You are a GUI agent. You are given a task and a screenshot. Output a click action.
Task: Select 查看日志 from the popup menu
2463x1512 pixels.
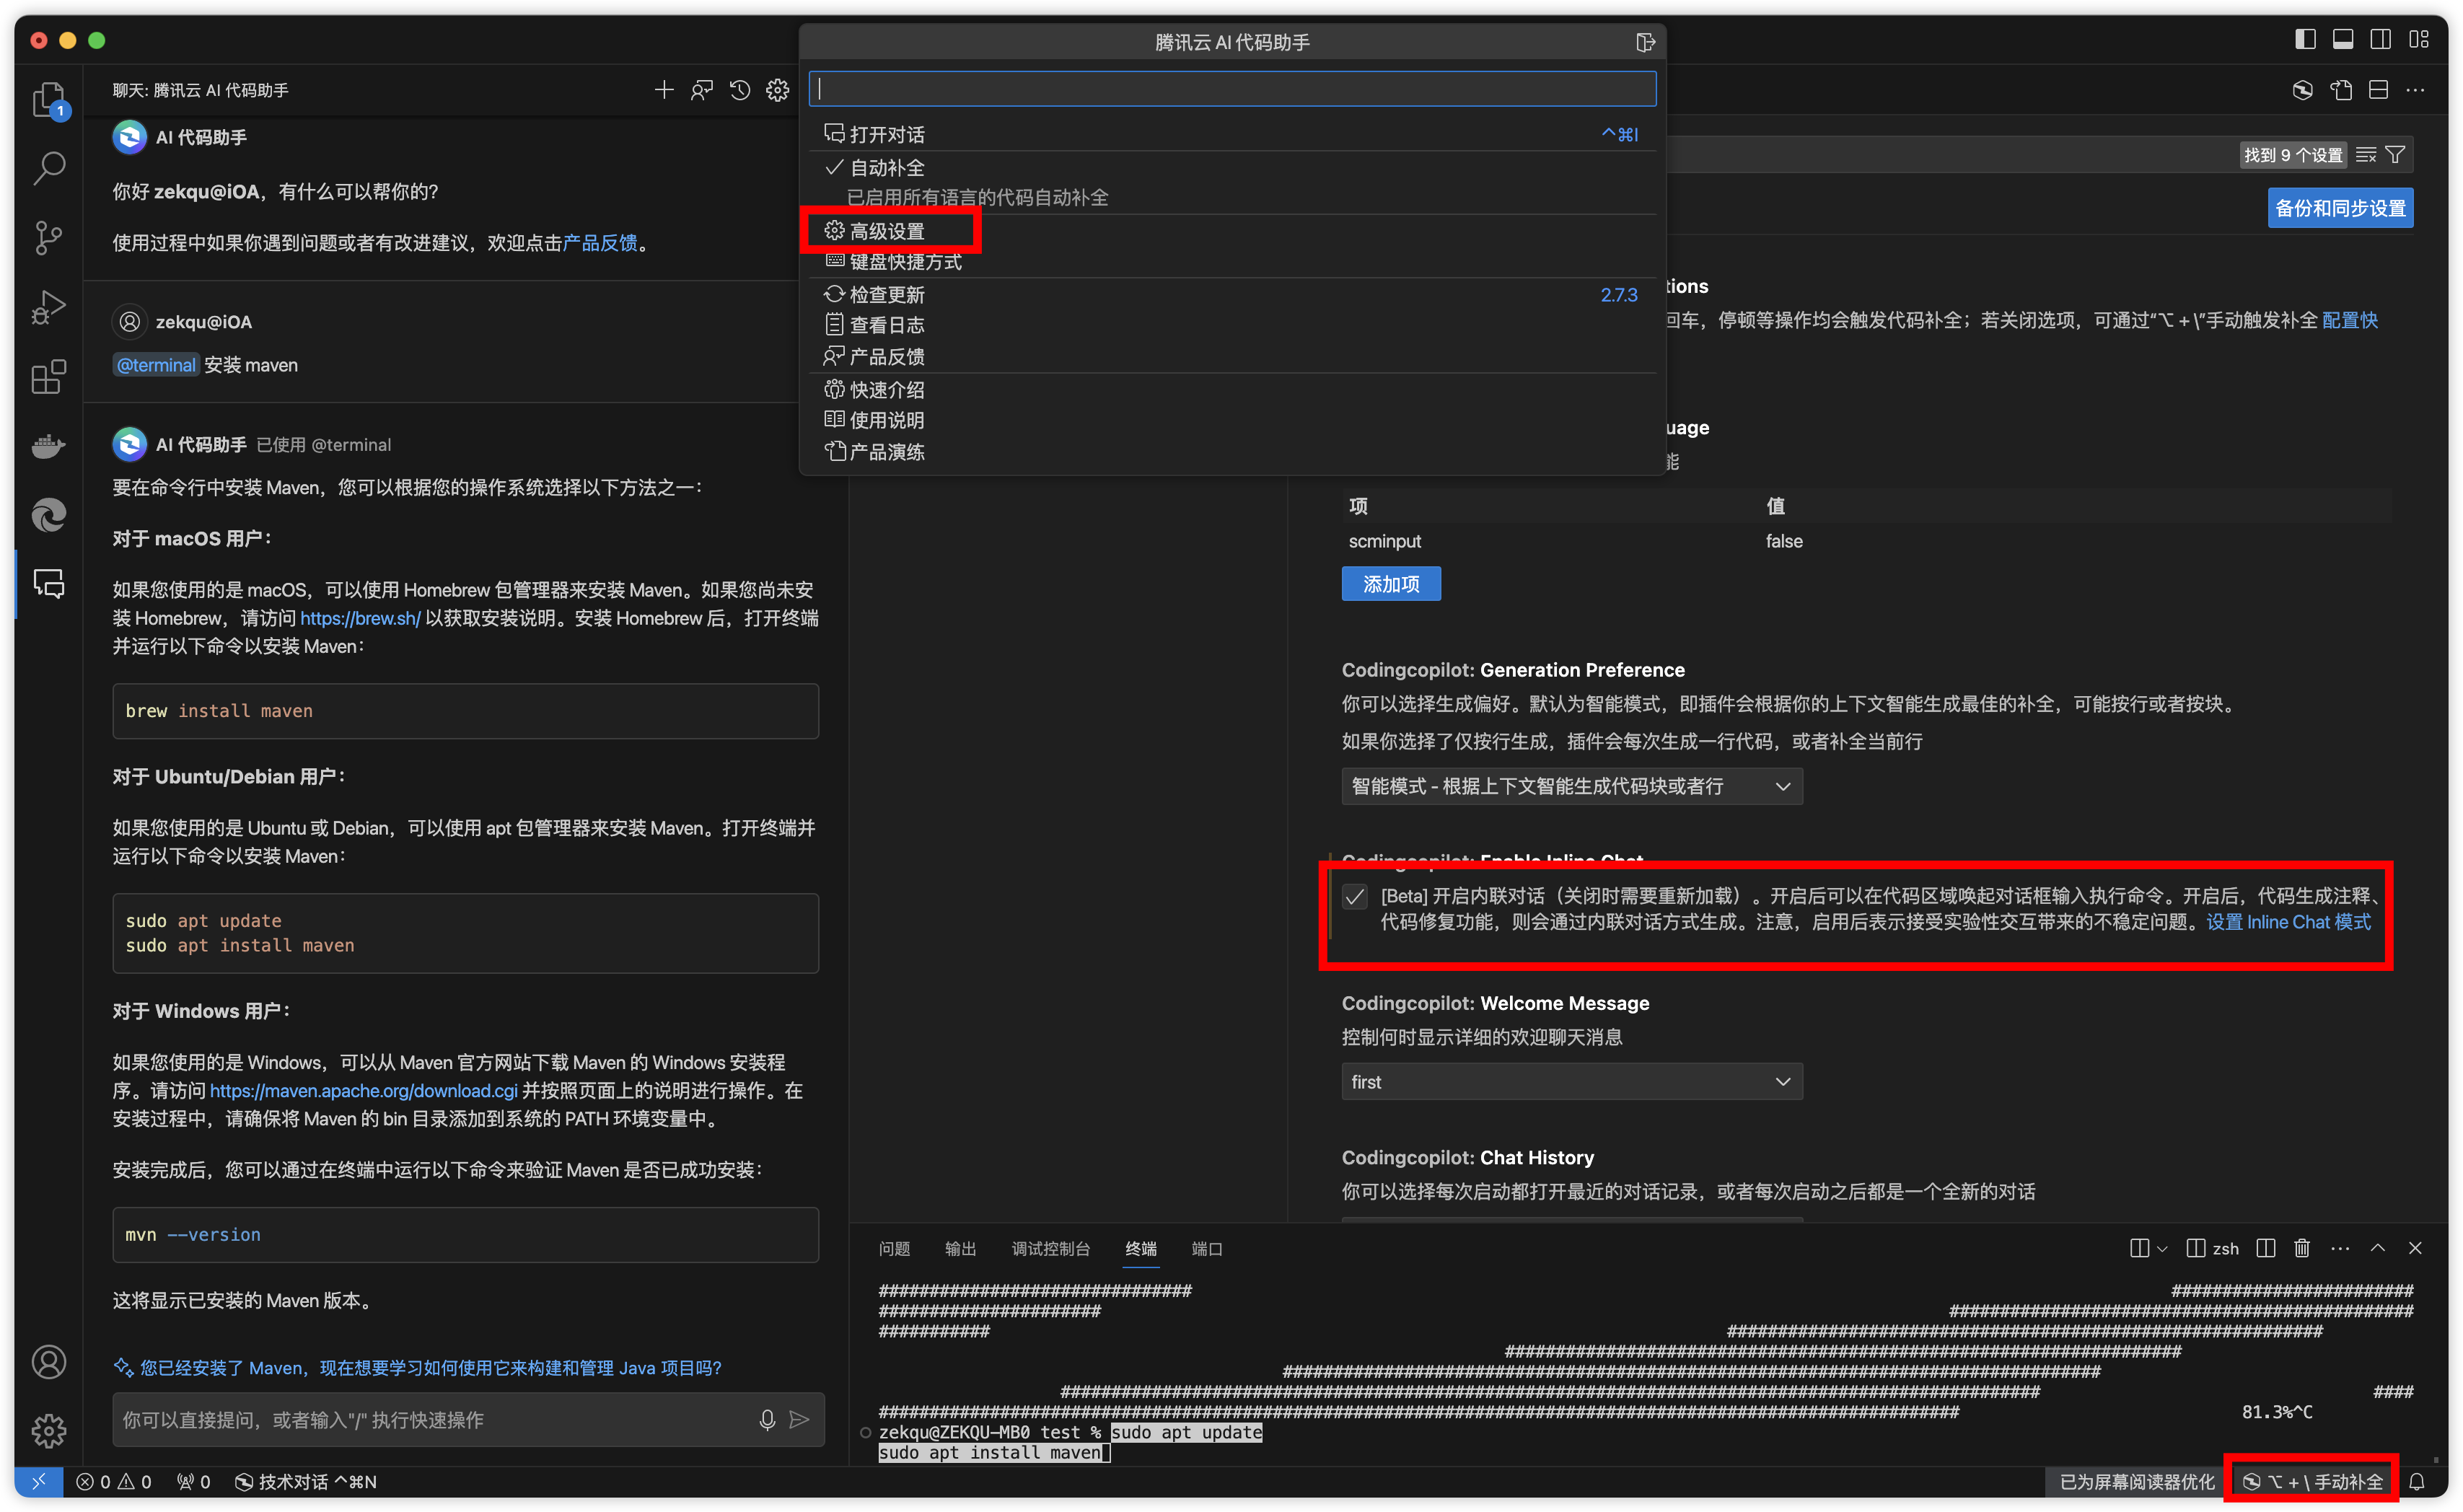point(1232,325)
